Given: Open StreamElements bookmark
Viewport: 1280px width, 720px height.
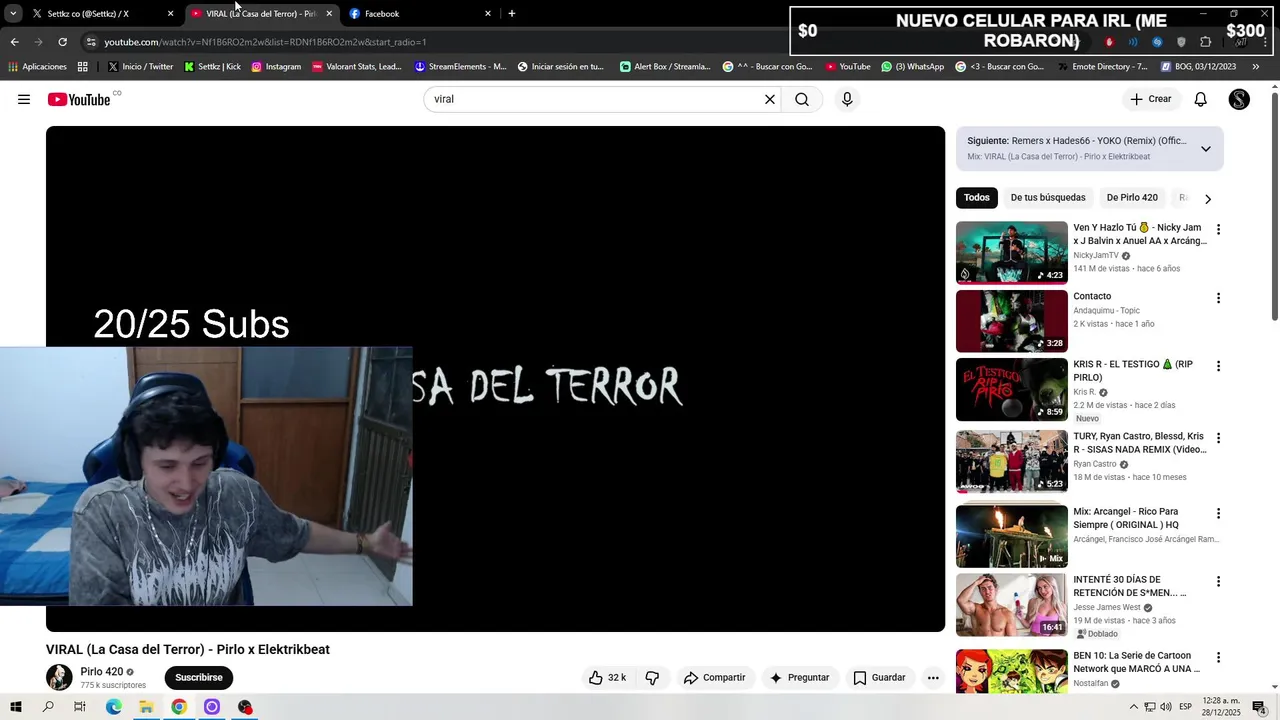Looking at the screenshot, I should tap(461, 67).
